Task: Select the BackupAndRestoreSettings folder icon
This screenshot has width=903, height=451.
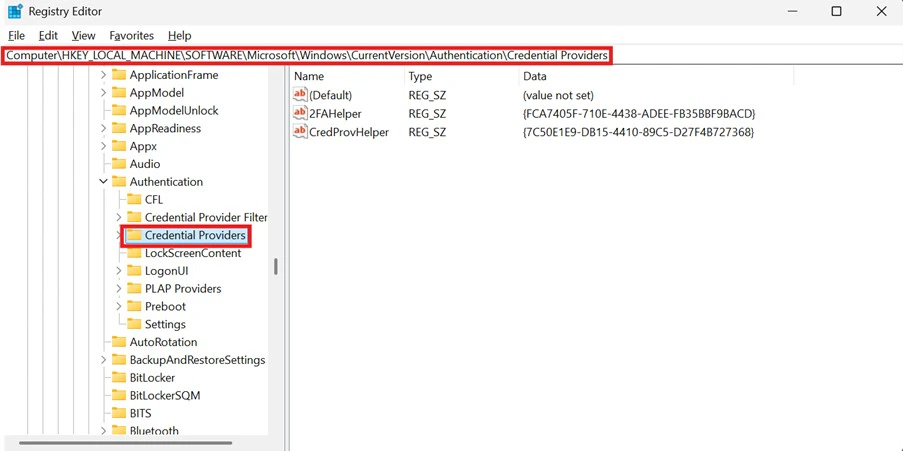Action: [x=119, y=361]
